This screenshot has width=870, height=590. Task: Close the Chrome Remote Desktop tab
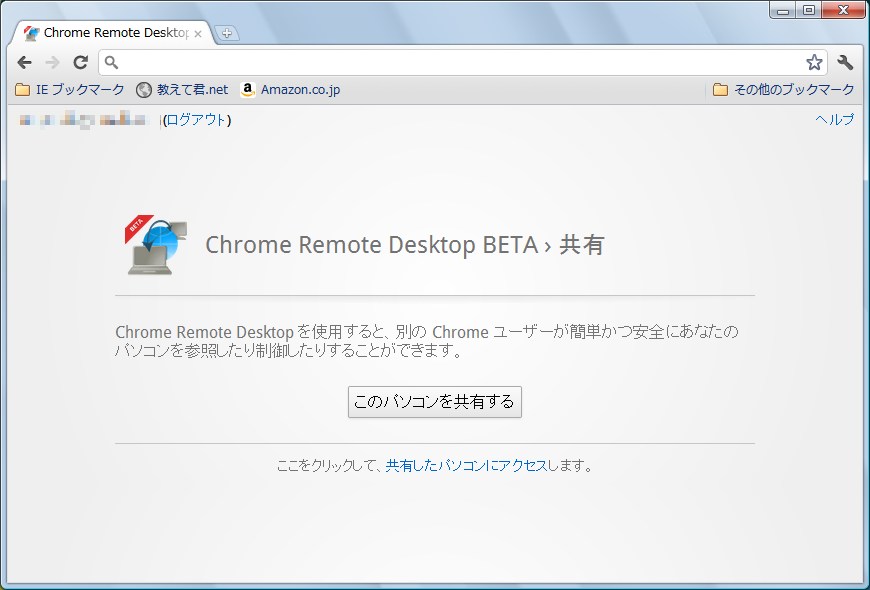point(198,34)
